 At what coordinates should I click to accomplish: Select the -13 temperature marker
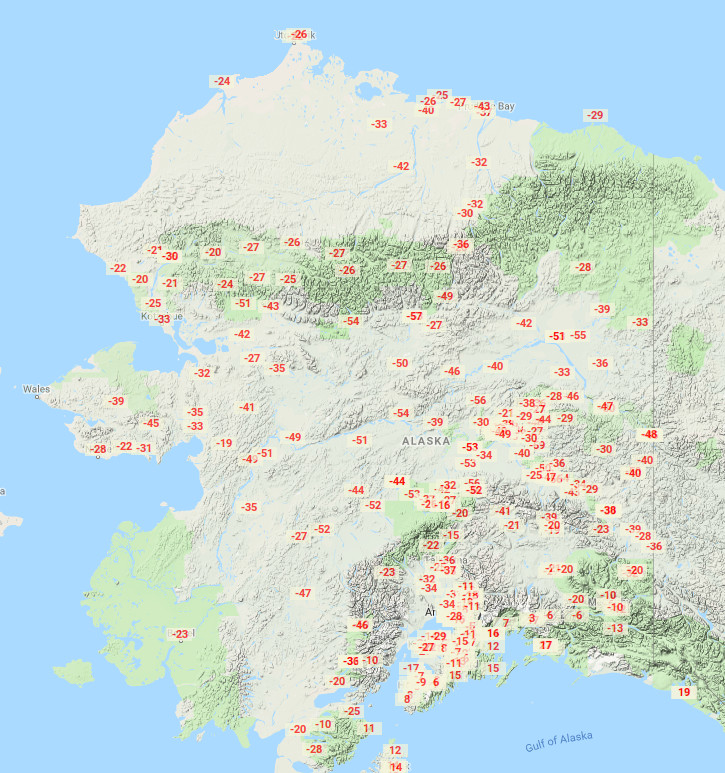pos(615,628)
